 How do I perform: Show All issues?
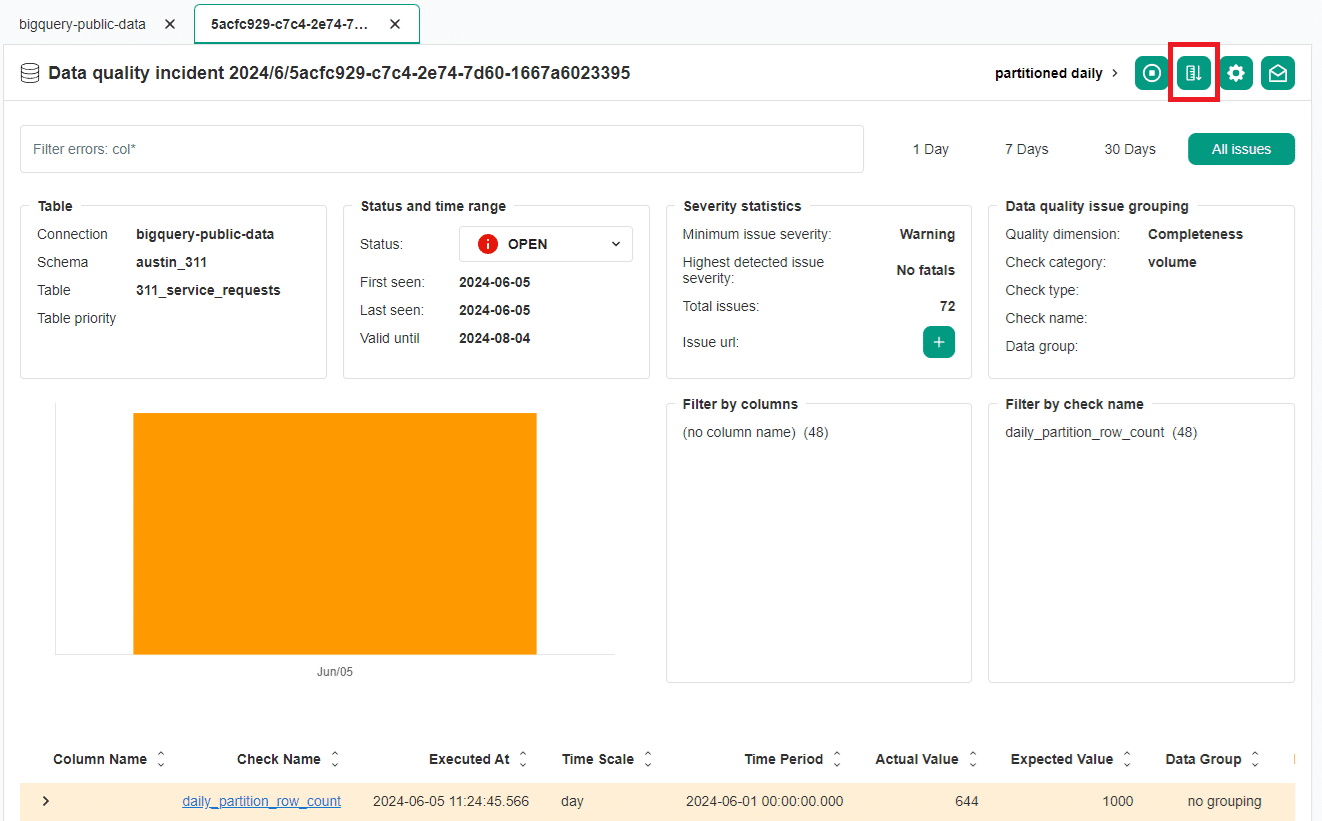pyautogui.click(x=1241, y=149)
